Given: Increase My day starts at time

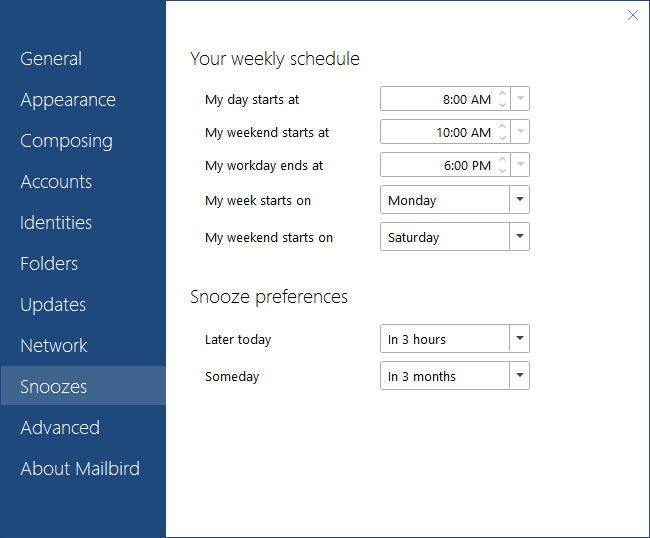Looking at the screenshot, I should (x=502, y=94).
